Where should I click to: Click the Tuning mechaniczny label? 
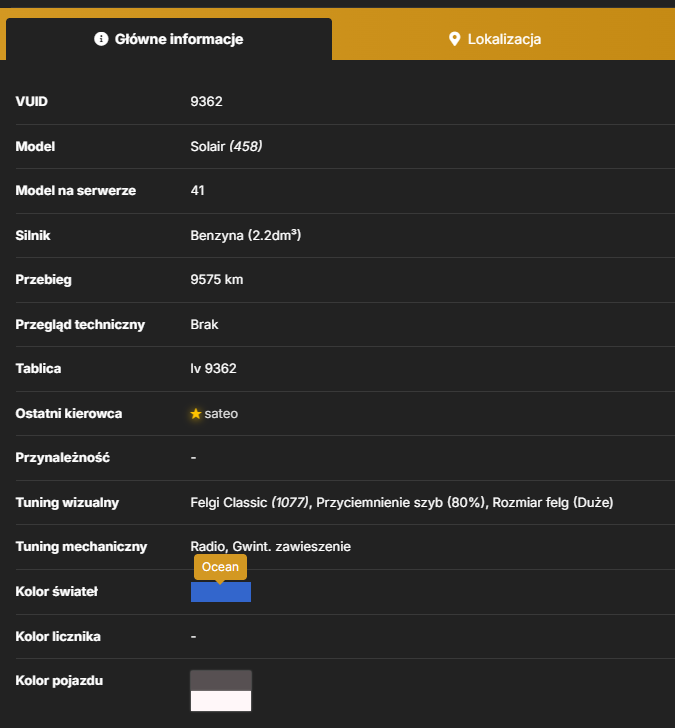click(x=81, y=546)
